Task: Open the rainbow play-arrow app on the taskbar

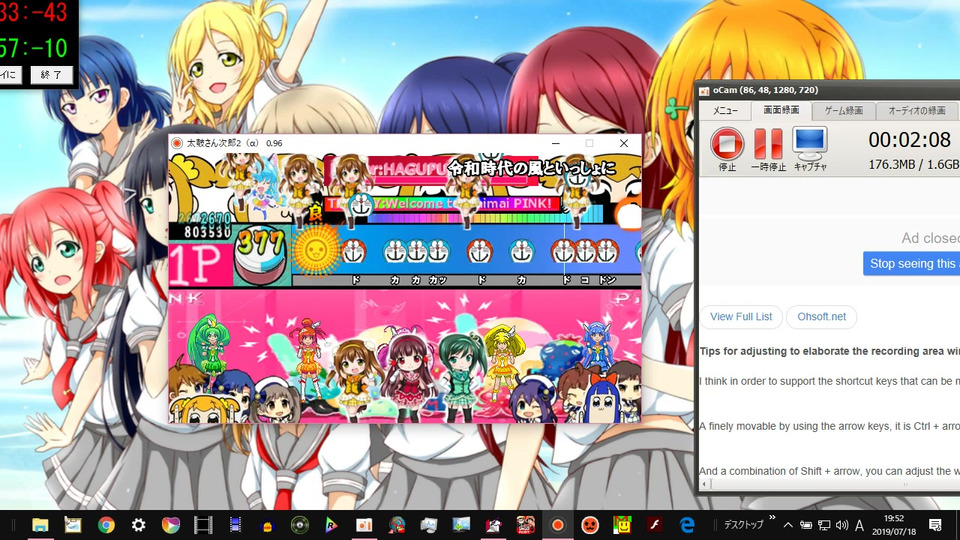Action: tap(331, 525)
